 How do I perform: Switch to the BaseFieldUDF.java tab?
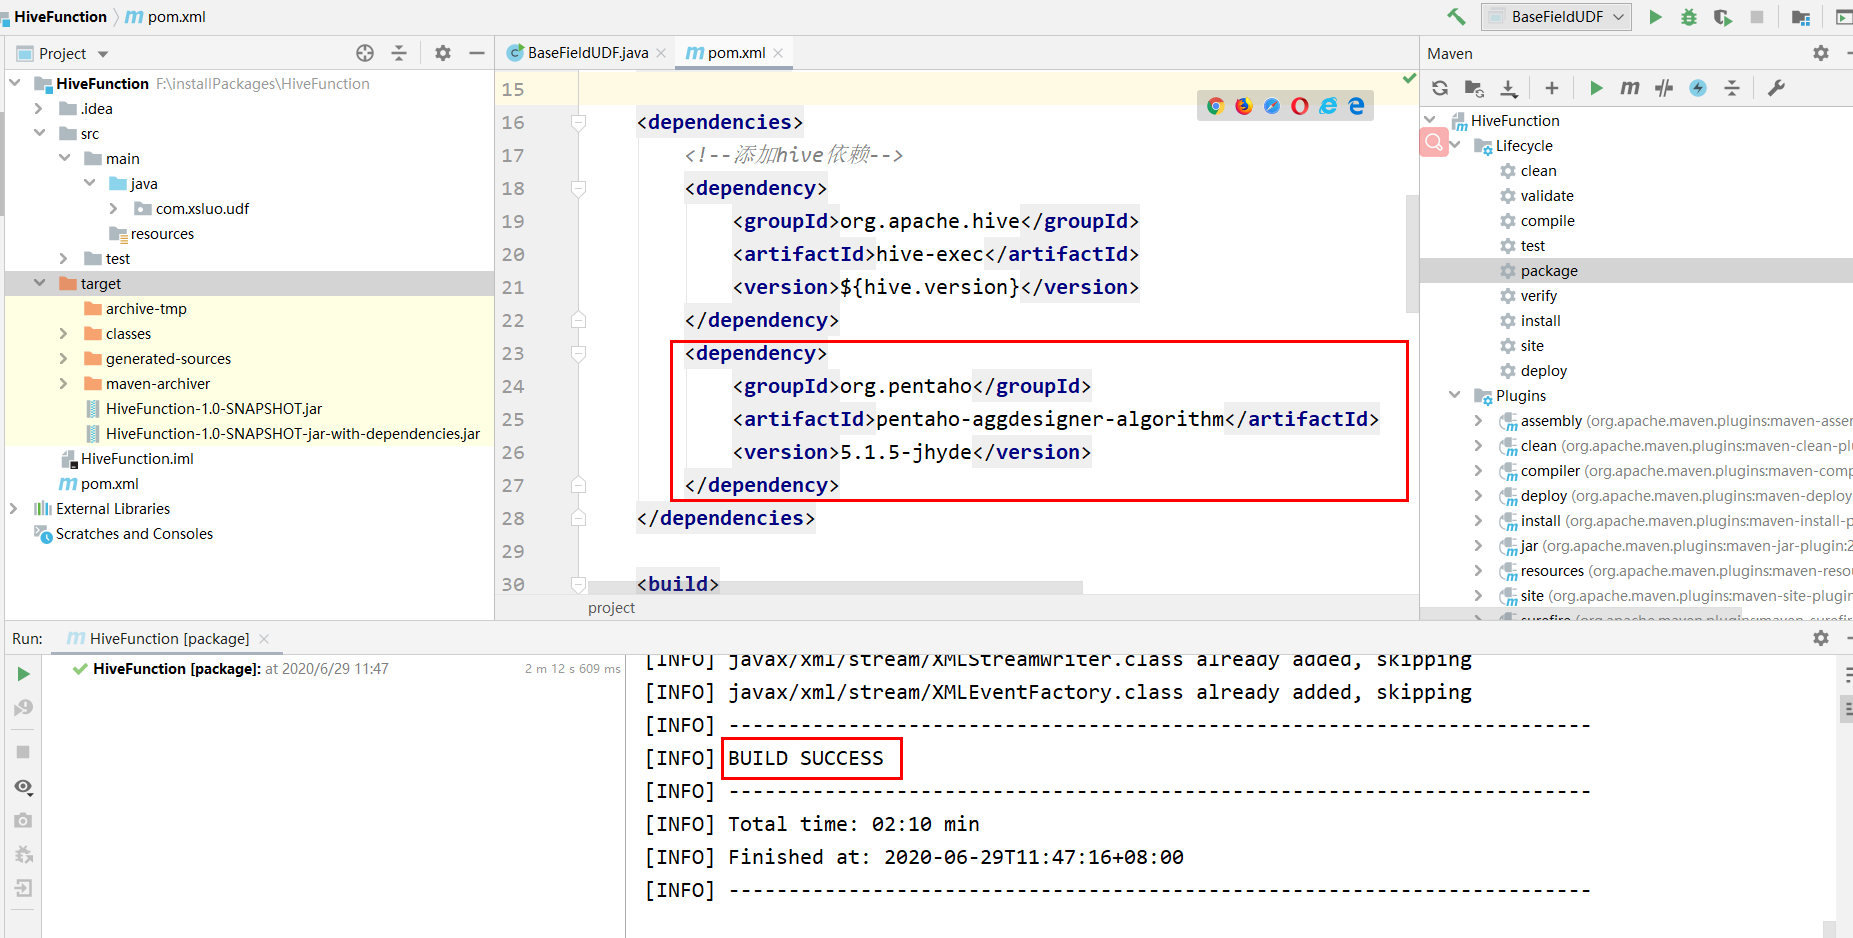click(x=586, y=52)
